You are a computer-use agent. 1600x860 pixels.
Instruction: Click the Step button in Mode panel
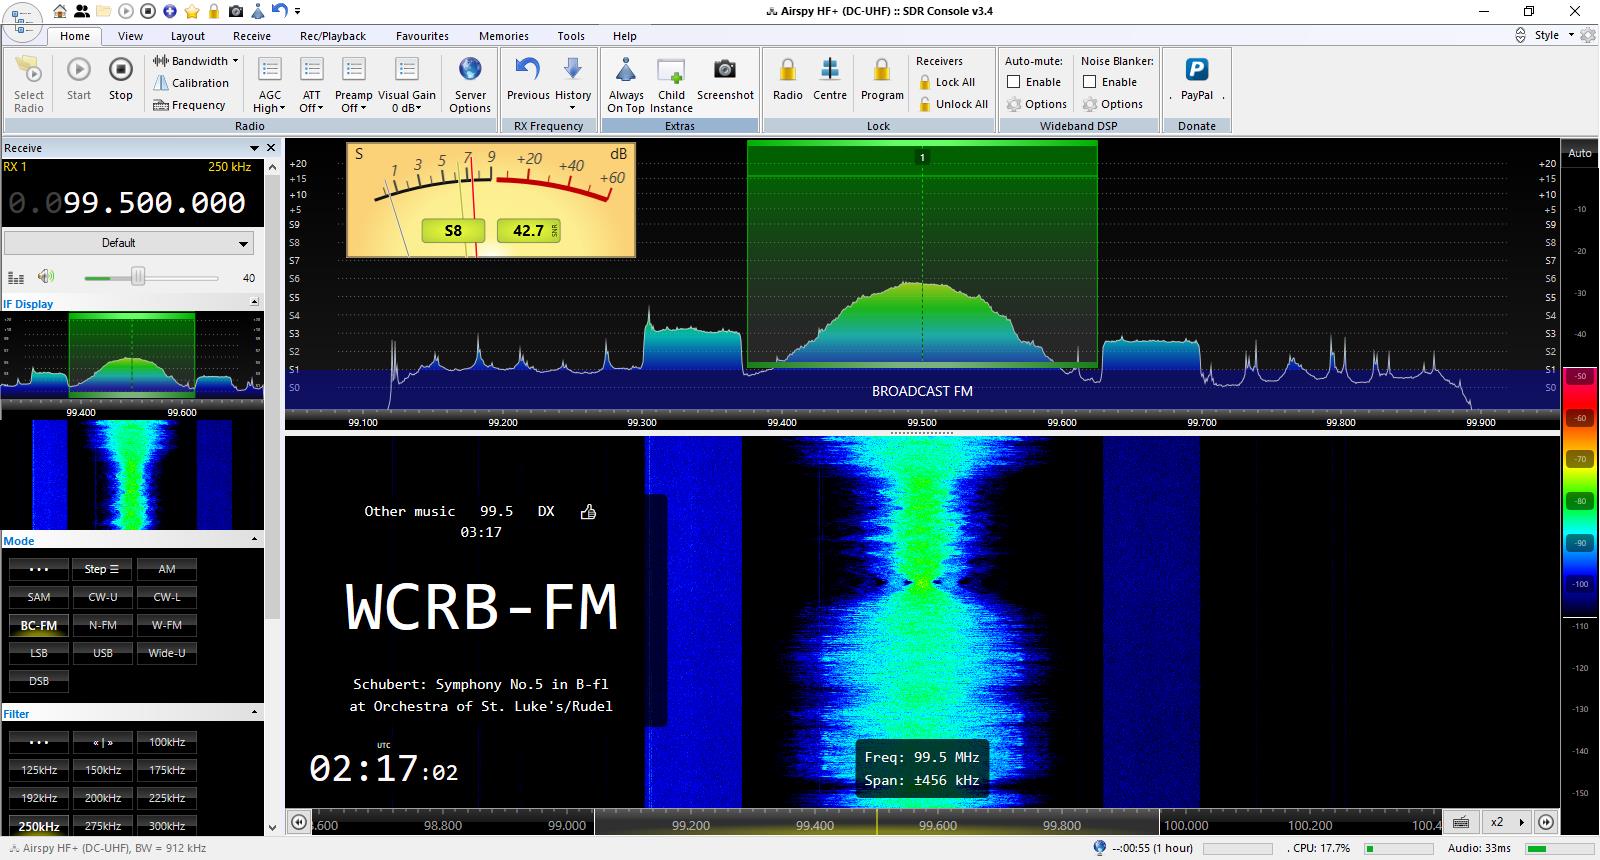tap(103, 569)
